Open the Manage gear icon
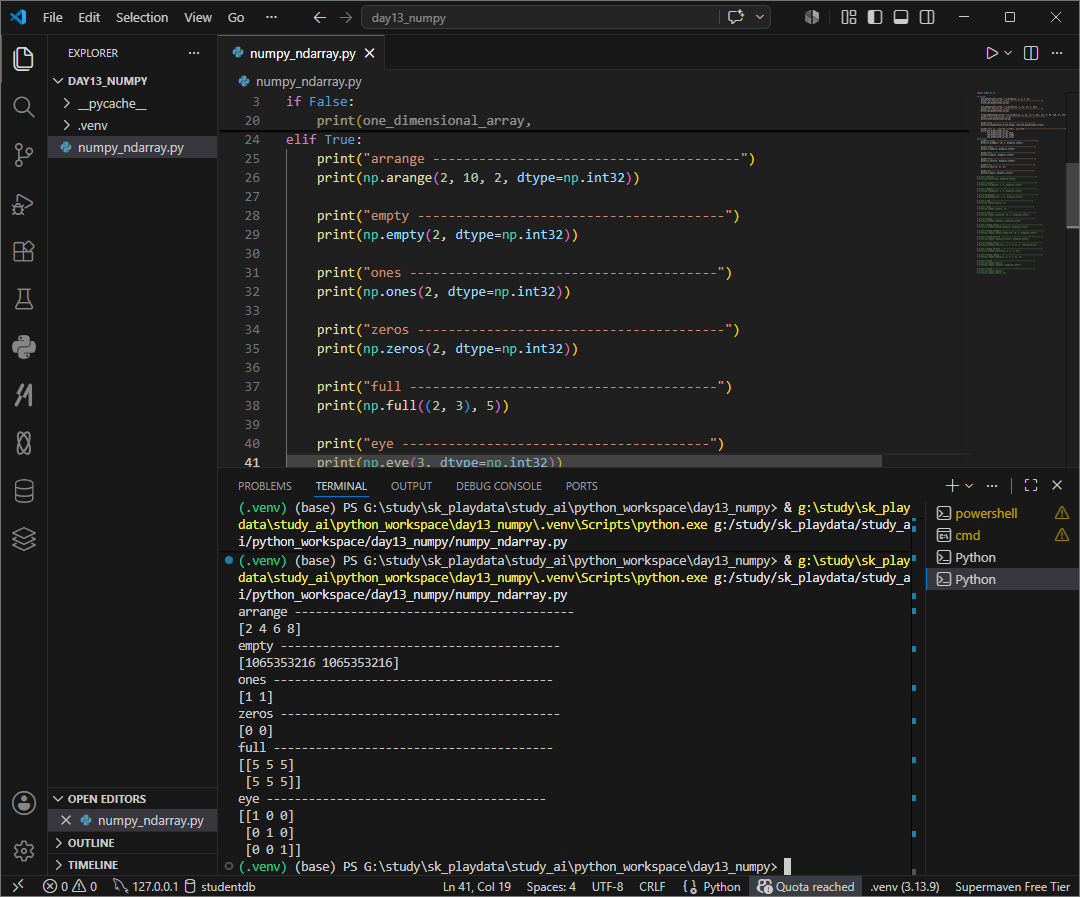 23,851
